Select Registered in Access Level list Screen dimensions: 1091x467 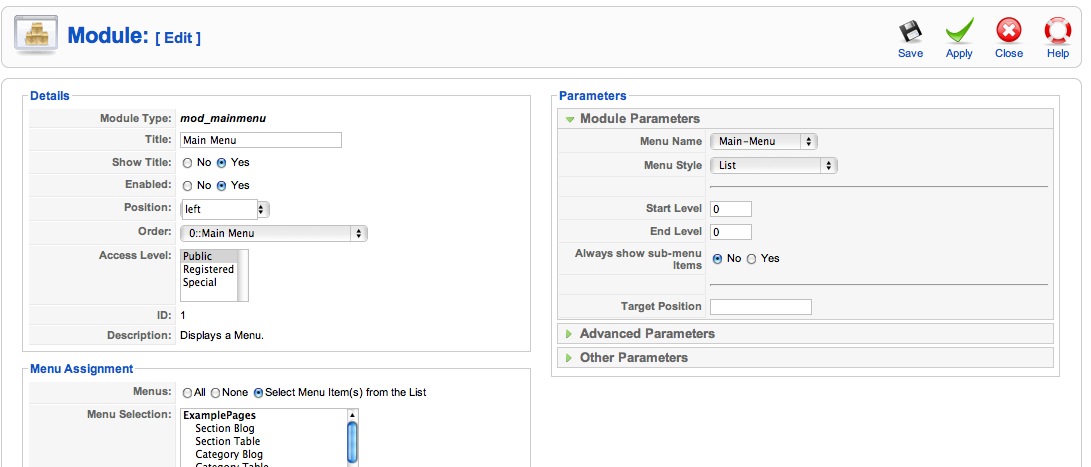(x=208, y=269)
